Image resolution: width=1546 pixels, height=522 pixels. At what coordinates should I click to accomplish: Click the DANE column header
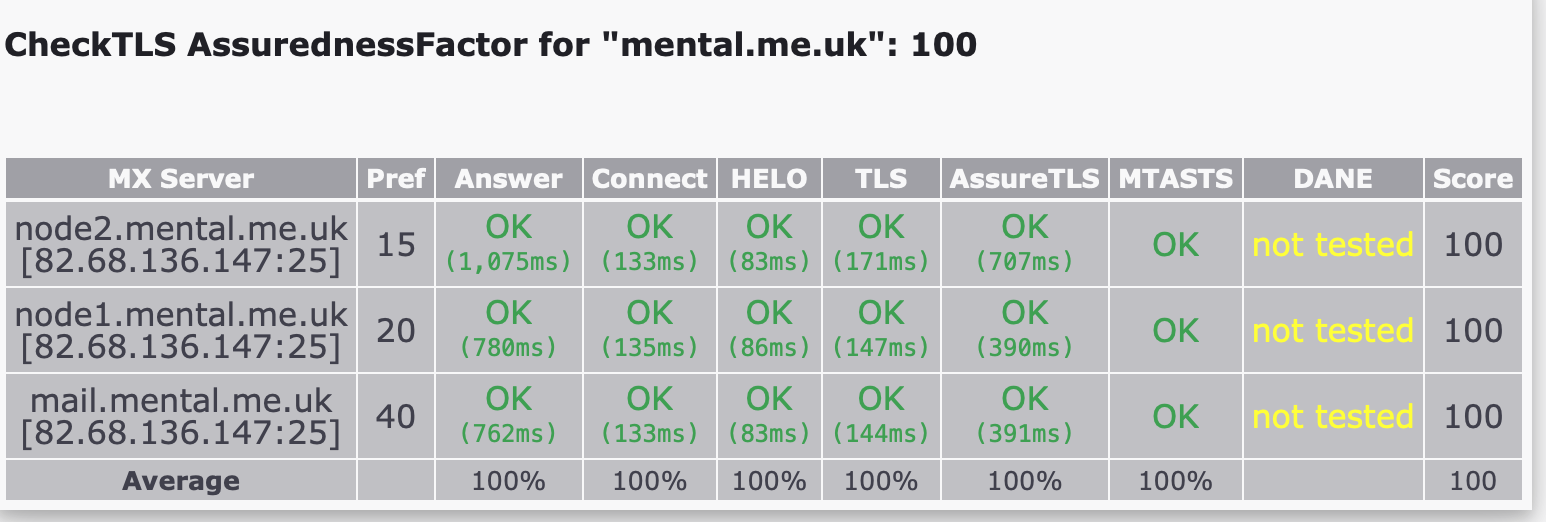coord(1332,179)
